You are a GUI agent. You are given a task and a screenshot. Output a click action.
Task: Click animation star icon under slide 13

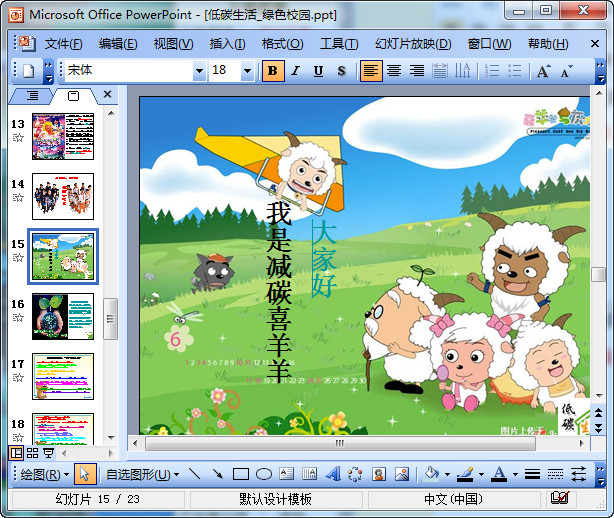(x=18, y=137)
